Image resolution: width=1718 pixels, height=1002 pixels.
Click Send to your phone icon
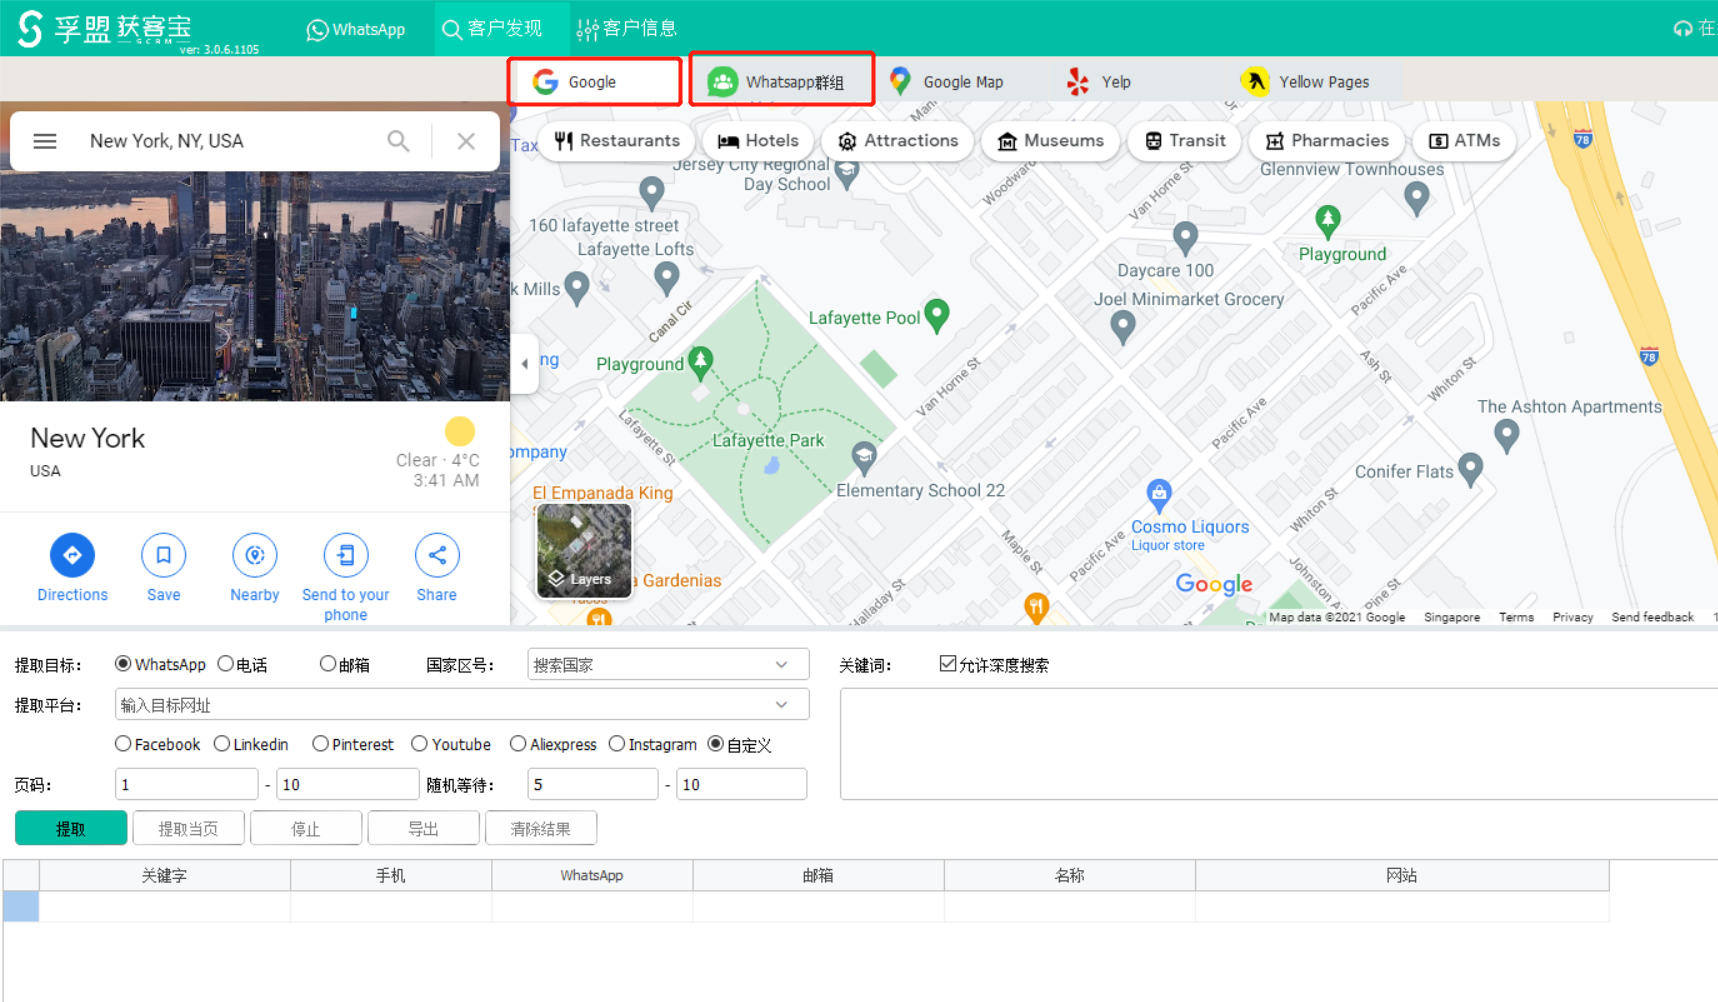click(345, 555)
